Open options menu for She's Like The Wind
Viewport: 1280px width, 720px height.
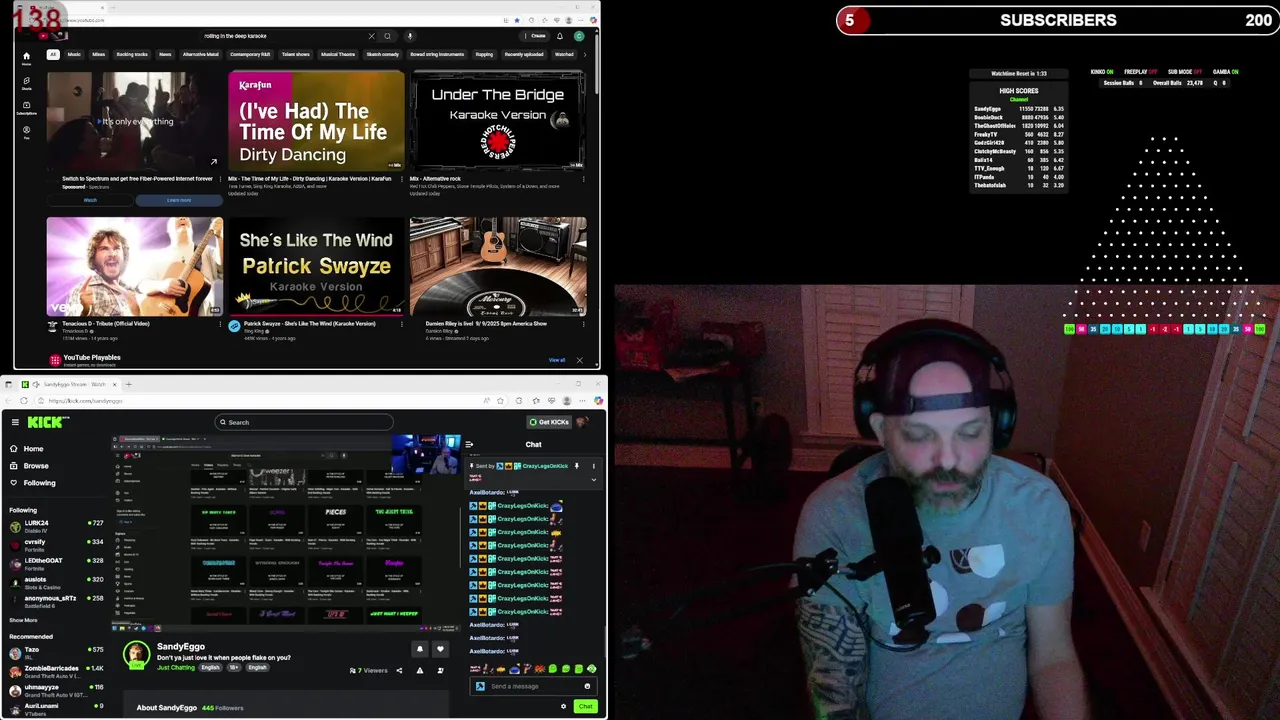(402, 325)
